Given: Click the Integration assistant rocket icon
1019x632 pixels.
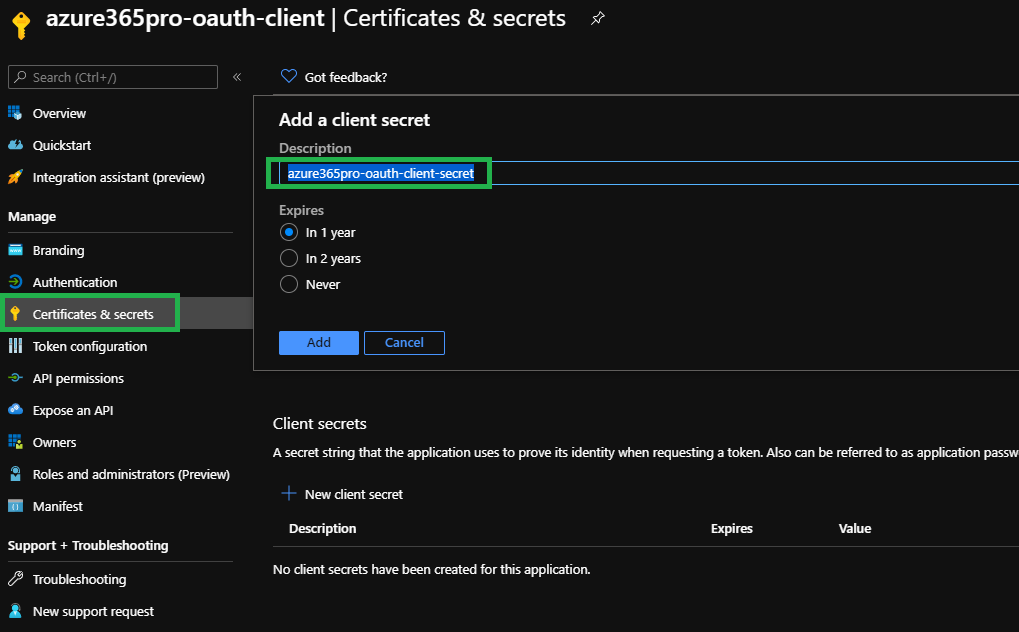Looking at the screenshot, I should coord(15,177).
